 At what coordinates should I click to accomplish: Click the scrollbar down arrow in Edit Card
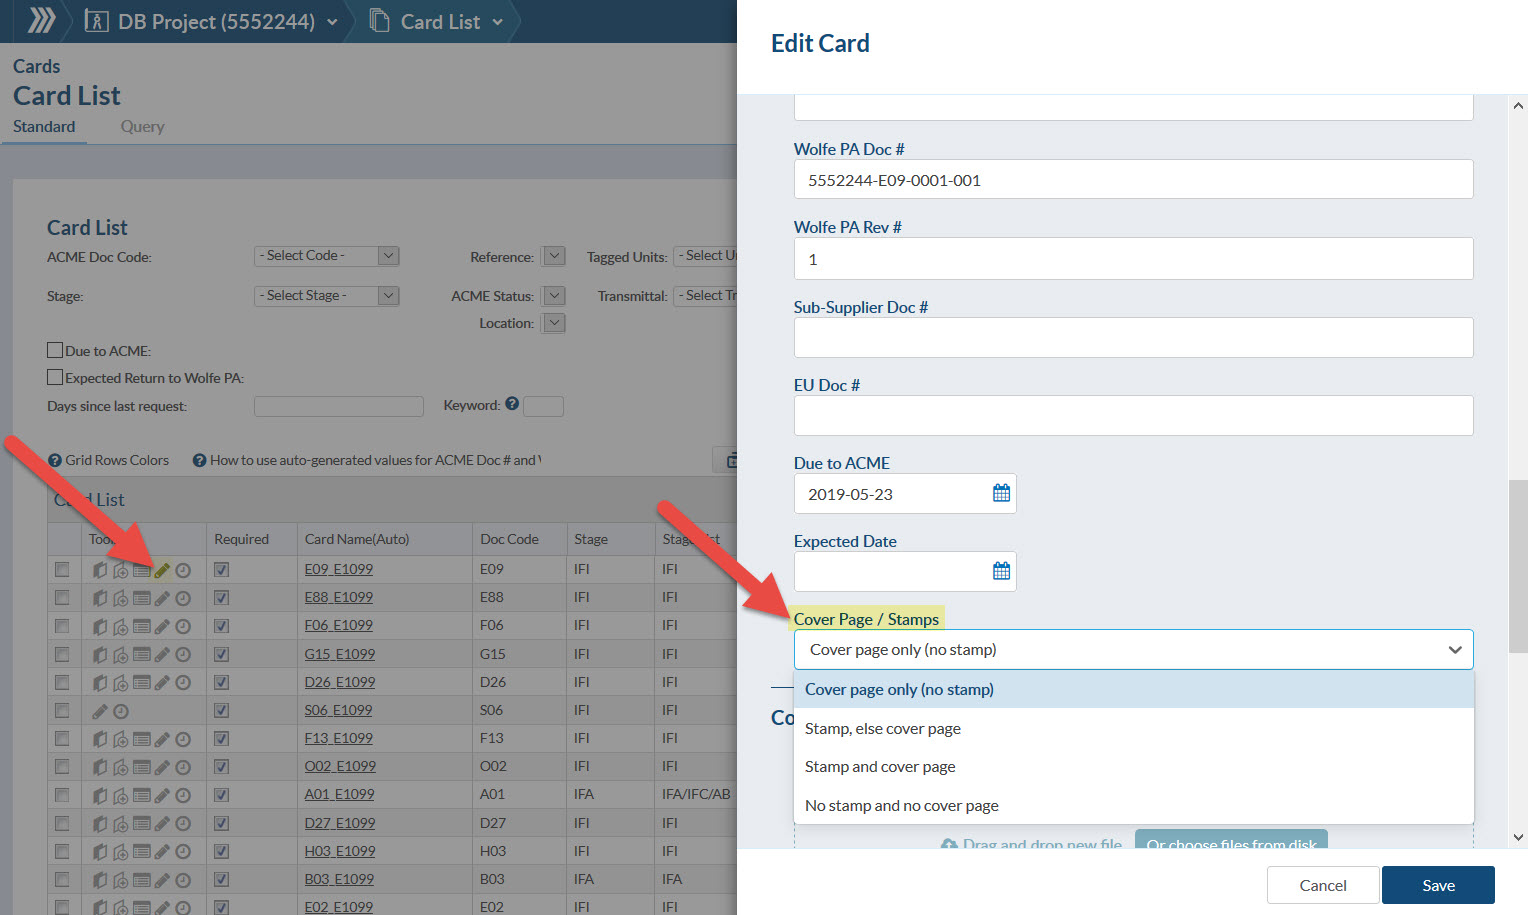click(1518, 838)
